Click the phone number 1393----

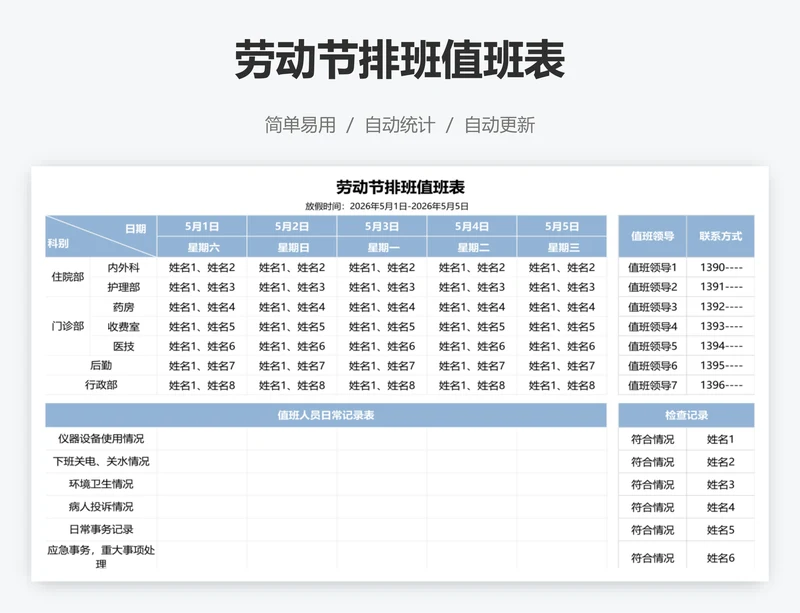[720, 327]
